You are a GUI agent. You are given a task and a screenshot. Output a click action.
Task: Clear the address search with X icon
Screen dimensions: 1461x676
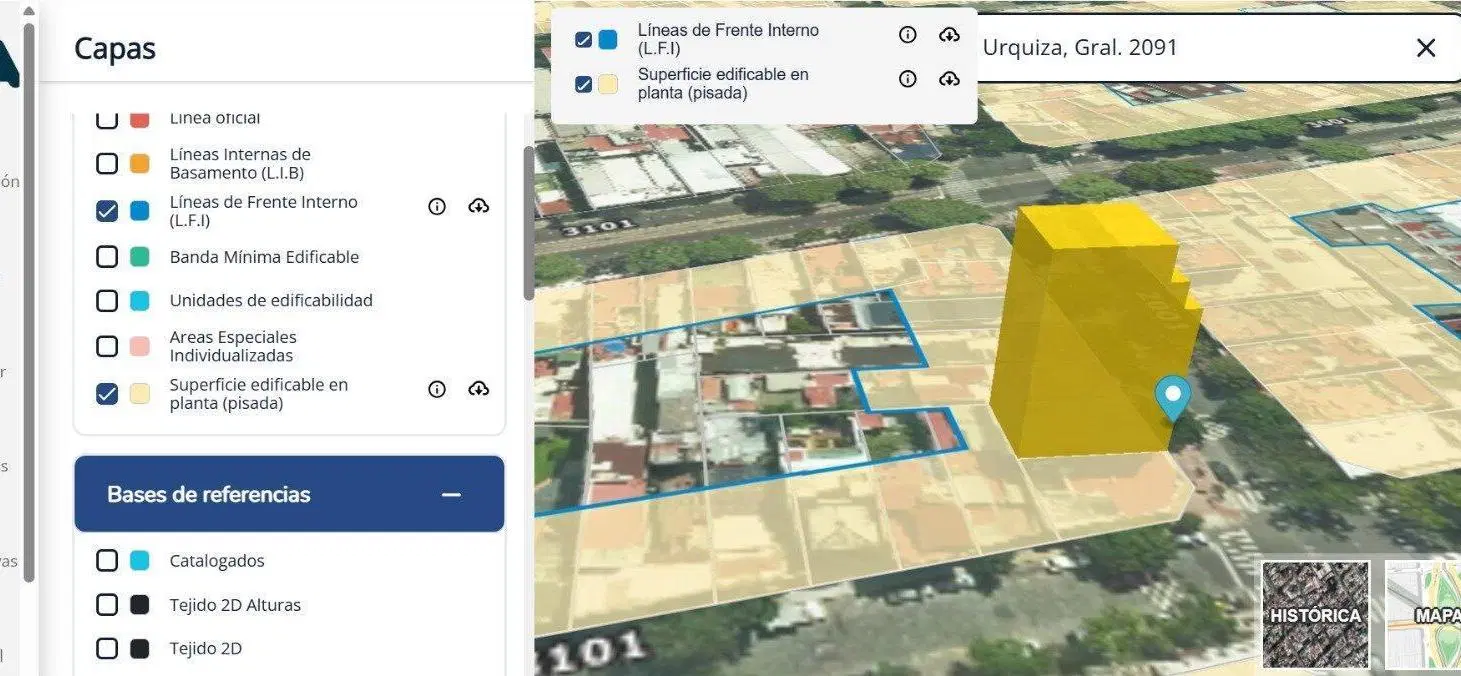(1426, 47)
